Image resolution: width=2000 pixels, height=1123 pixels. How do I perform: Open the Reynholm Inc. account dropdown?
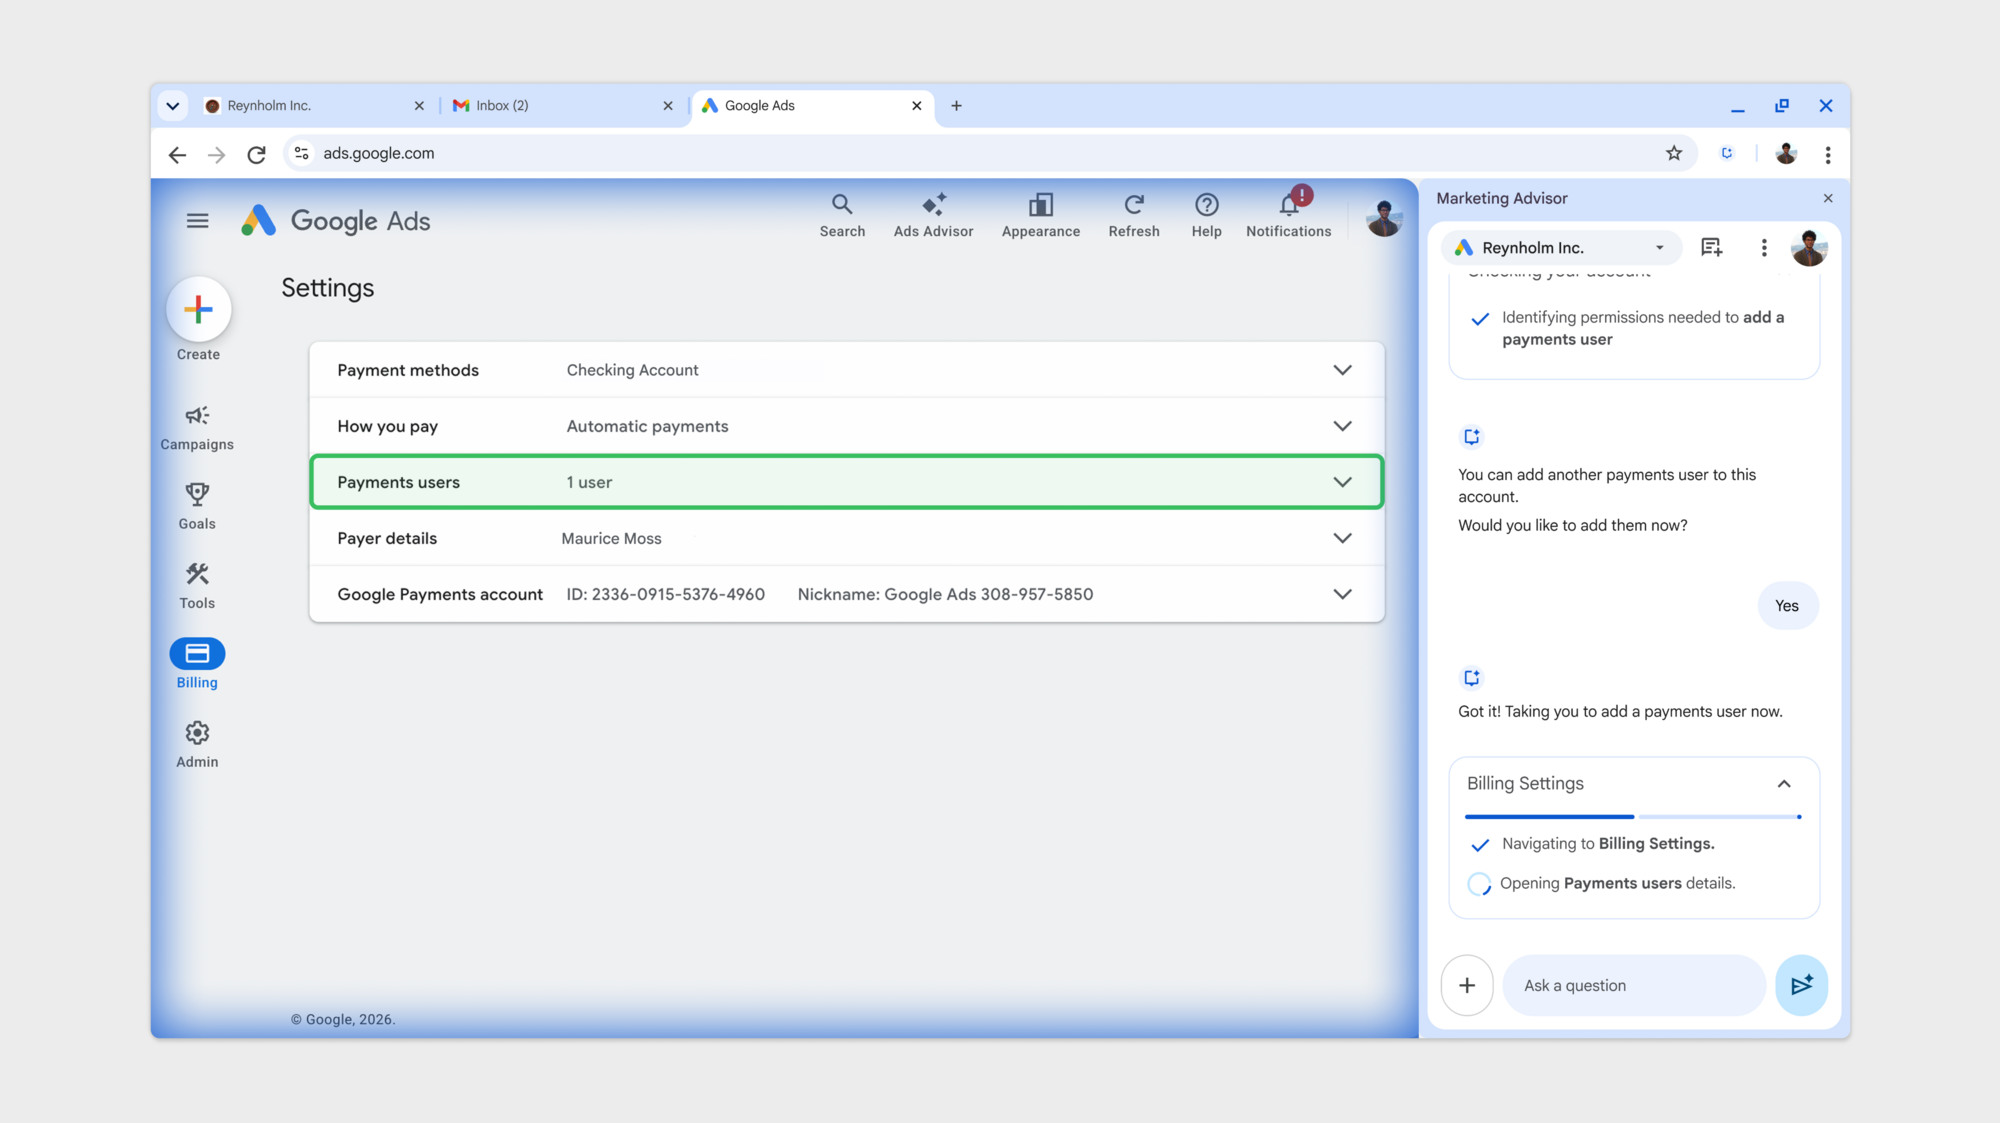click(1561, 247)
